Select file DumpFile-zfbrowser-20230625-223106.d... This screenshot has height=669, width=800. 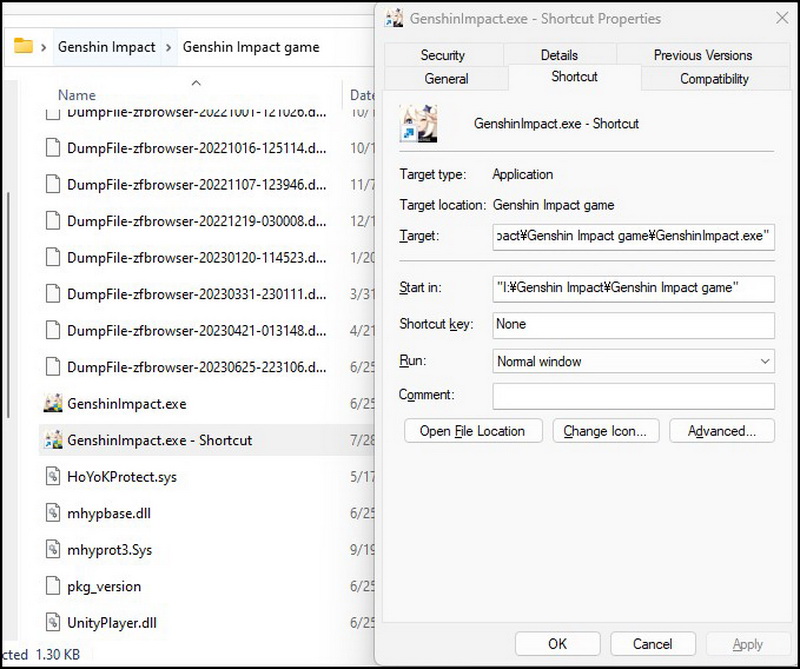tap(196, 367)
